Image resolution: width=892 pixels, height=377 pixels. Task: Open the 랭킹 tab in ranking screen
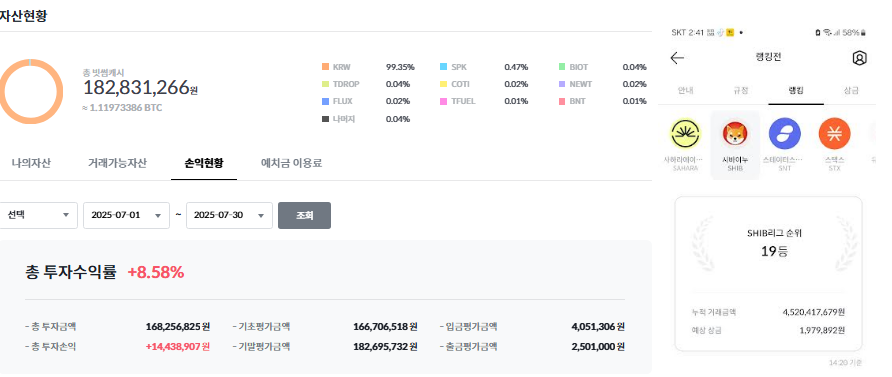click(x=796, y=90)
